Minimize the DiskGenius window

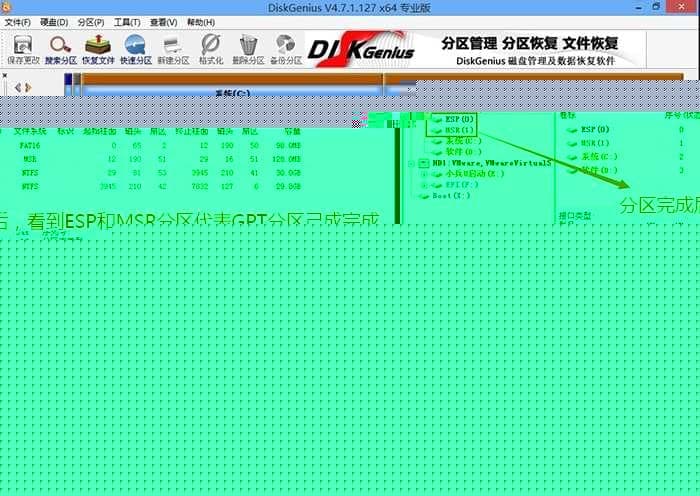click(639, 7)
